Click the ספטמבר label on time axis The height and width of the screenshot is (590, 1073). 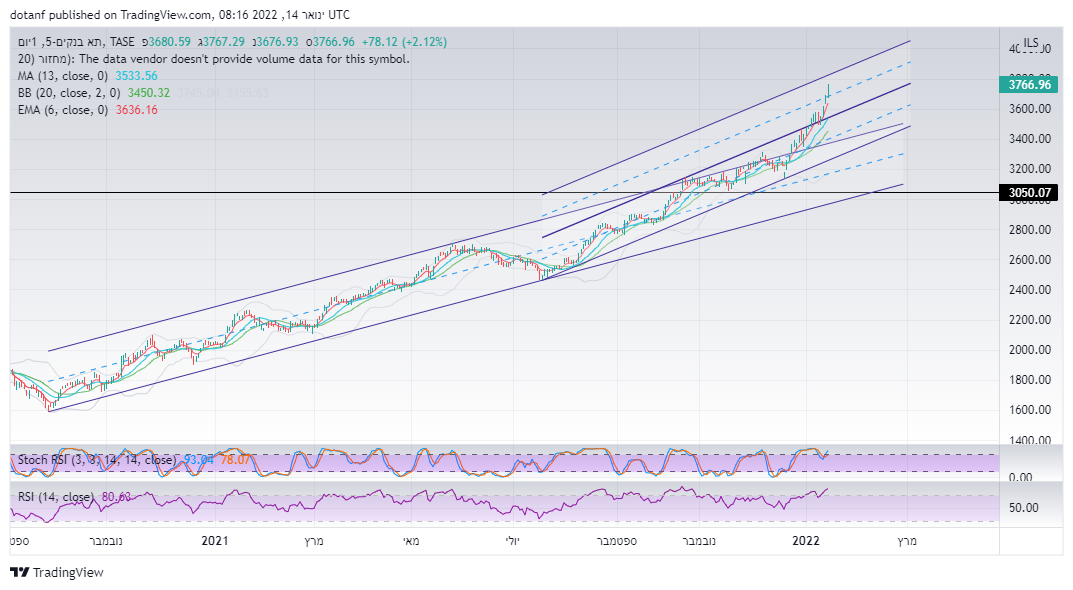[x=617, y=541]
